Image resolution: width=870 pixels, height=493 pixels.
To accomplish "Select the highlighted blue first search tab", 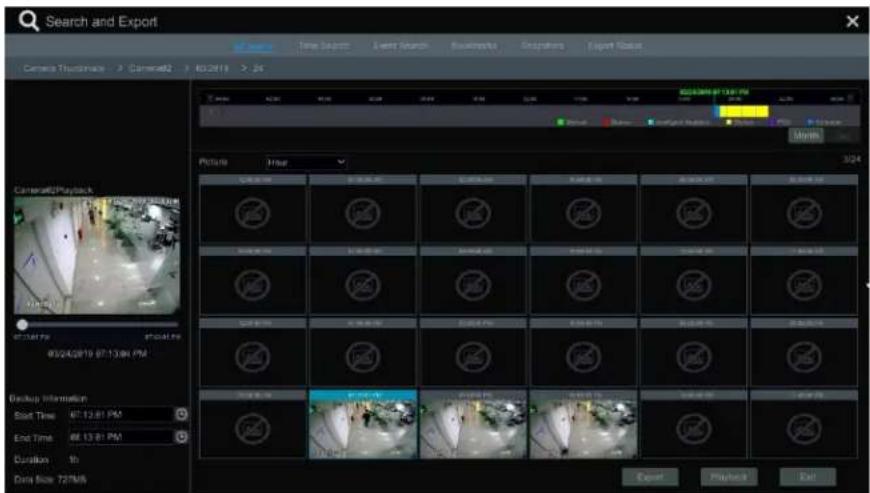I will coord(253,46).
